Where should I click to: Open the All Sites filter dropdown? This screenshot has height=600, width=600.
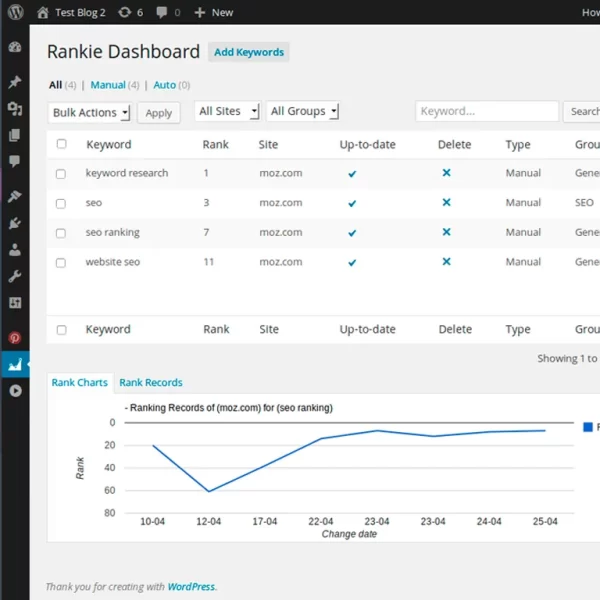pyautogui.click(x=228, y=111)
